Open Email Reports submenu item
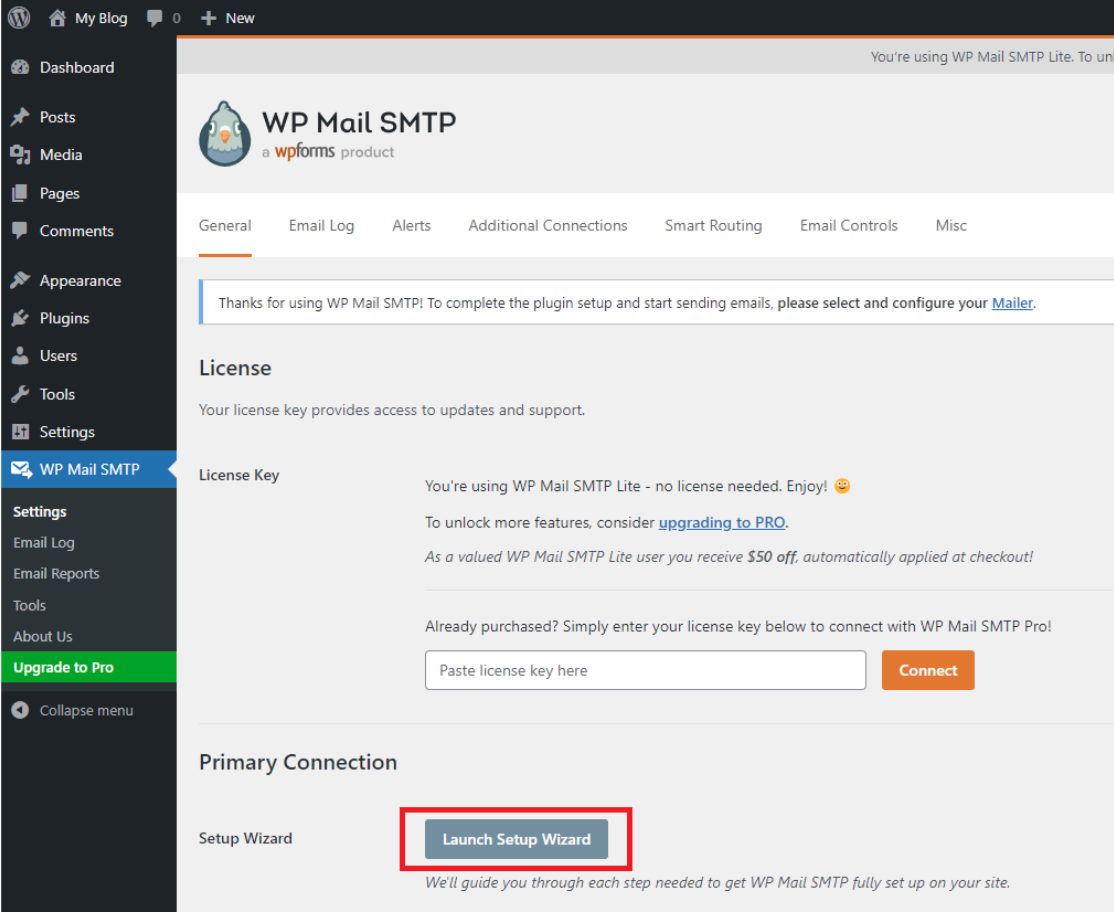Screen dimensions: 1114x912 coord(56,574)
